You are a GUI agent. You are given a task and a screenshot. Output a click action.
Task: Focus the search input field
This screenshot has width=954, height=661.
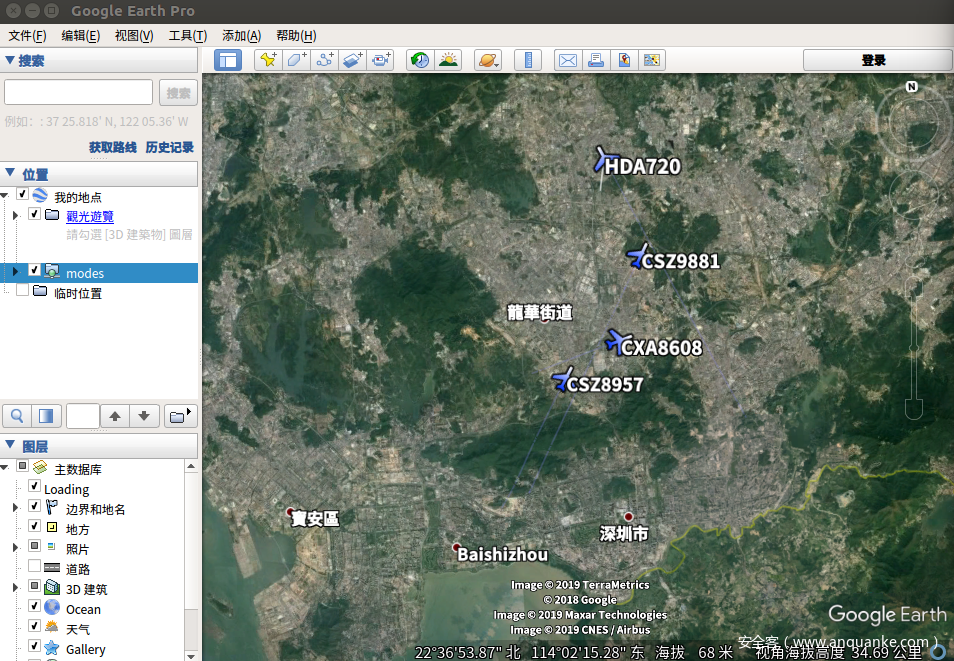click(x=78, y=93)
